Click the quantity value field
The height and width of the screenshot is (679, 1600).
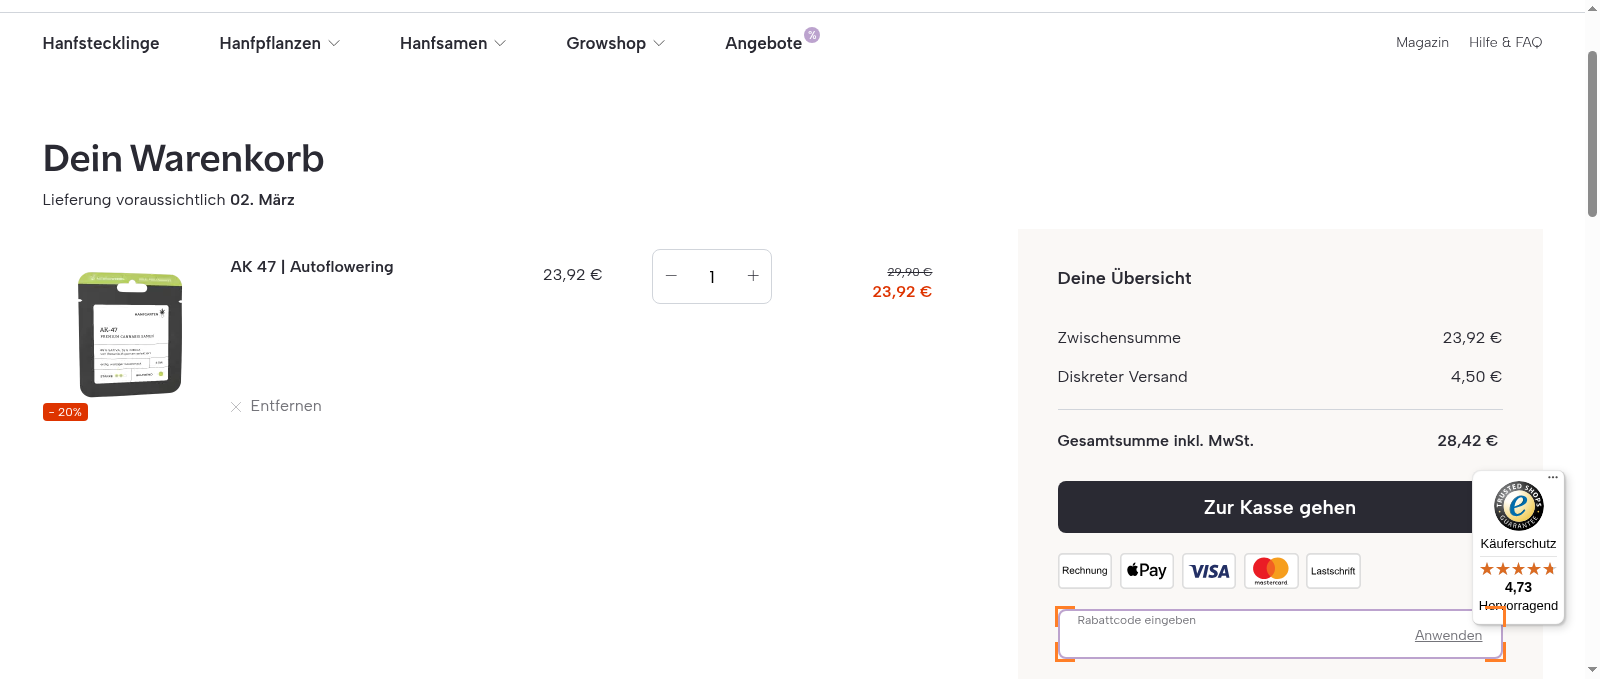tap(712, 277)
